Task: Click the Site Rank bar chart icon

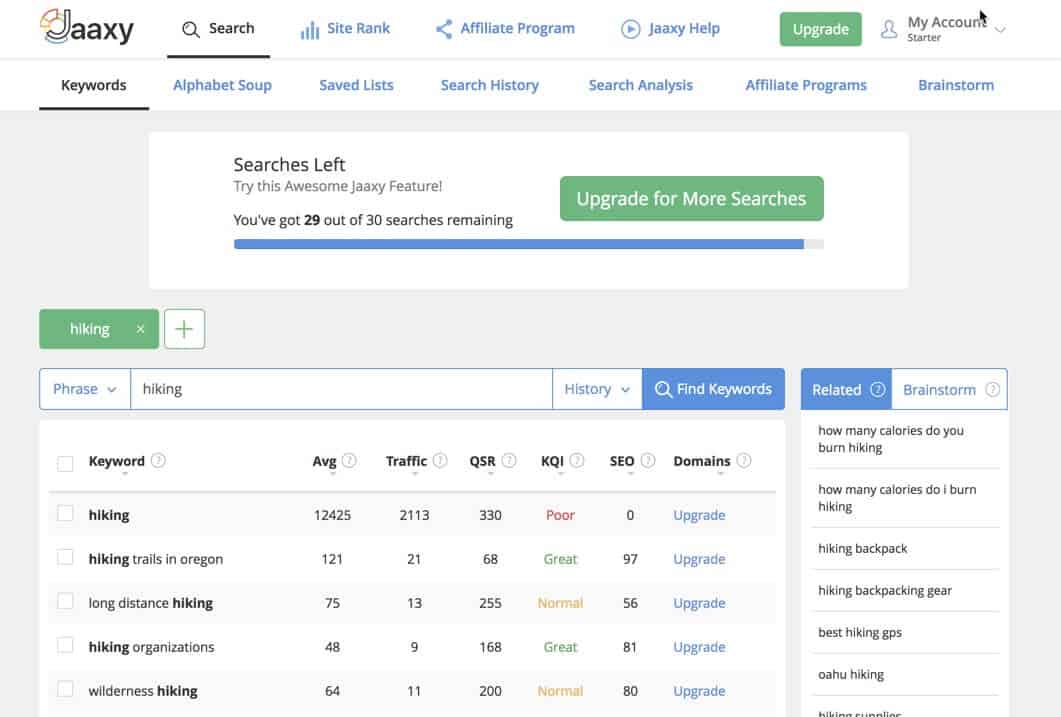Action: pos(309,30)
